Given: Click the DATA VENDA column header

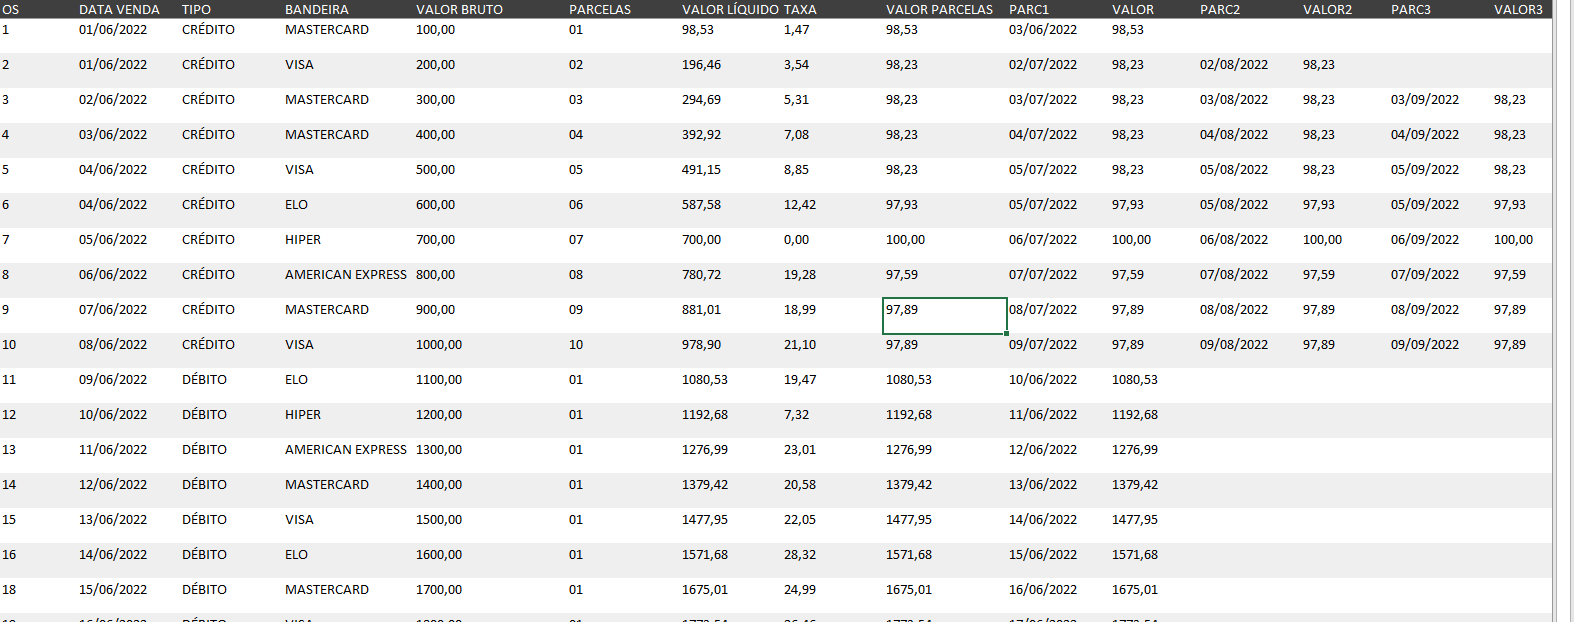Looking at the screenshot, I should (119, 9).
